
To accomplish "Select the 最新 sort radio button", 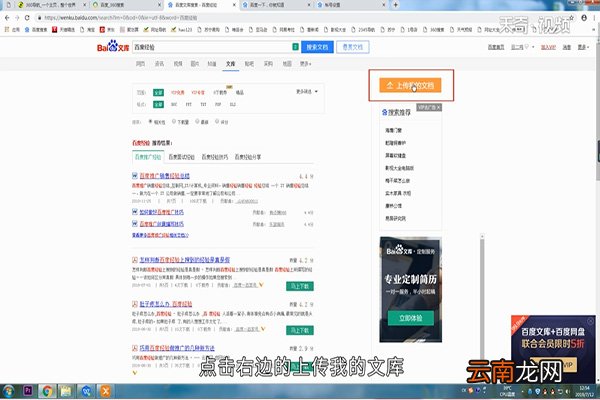I will pyautogui.click(x=197, y=121).
